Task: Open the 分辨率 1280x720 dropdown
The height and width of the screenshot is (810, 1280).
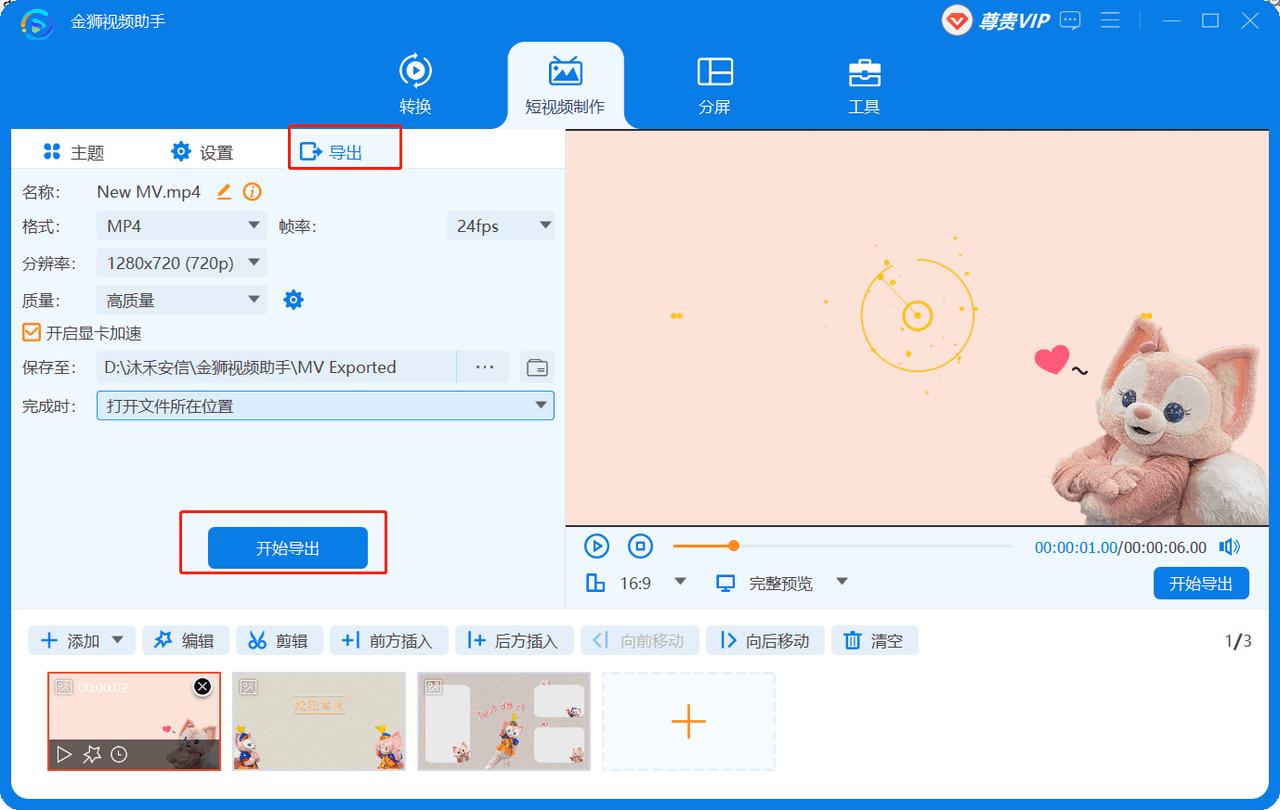Action: click(182, 263)
